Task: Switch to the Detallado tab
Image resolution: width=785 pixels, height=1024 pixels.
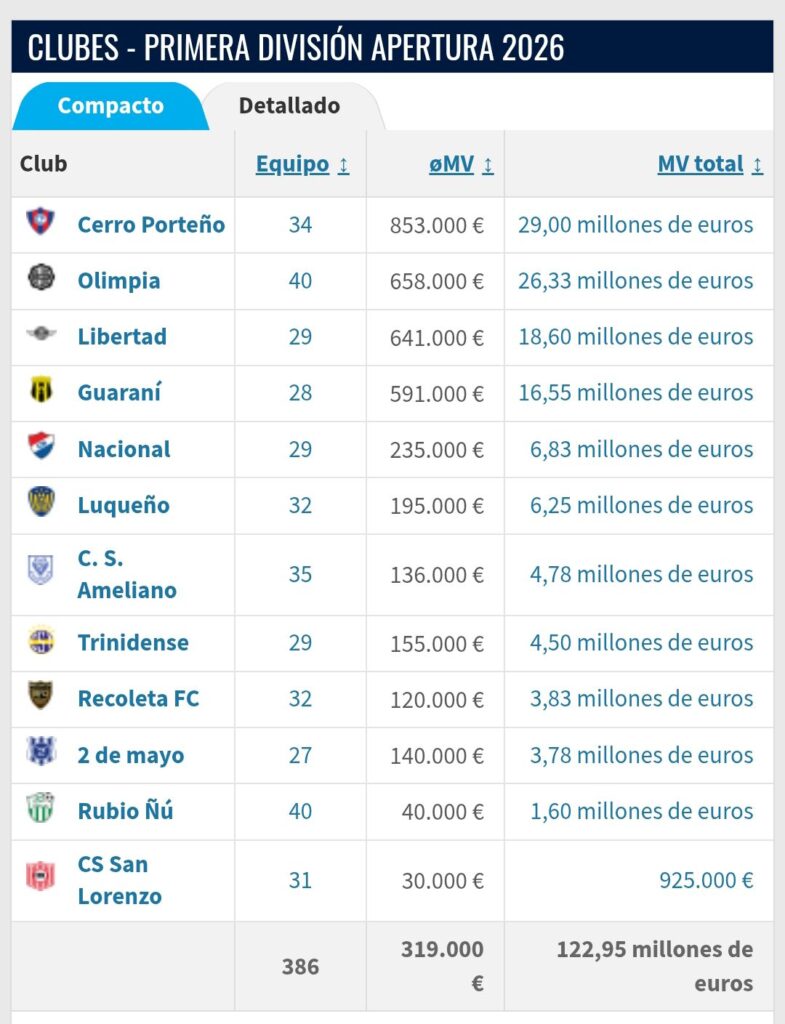Action: pos(289,106)
